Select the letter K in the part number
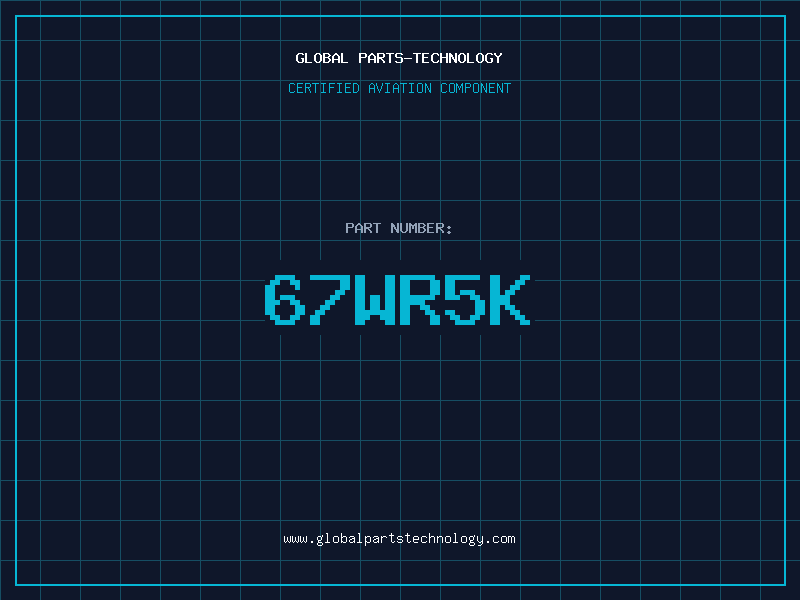 [x=511, y=300]
